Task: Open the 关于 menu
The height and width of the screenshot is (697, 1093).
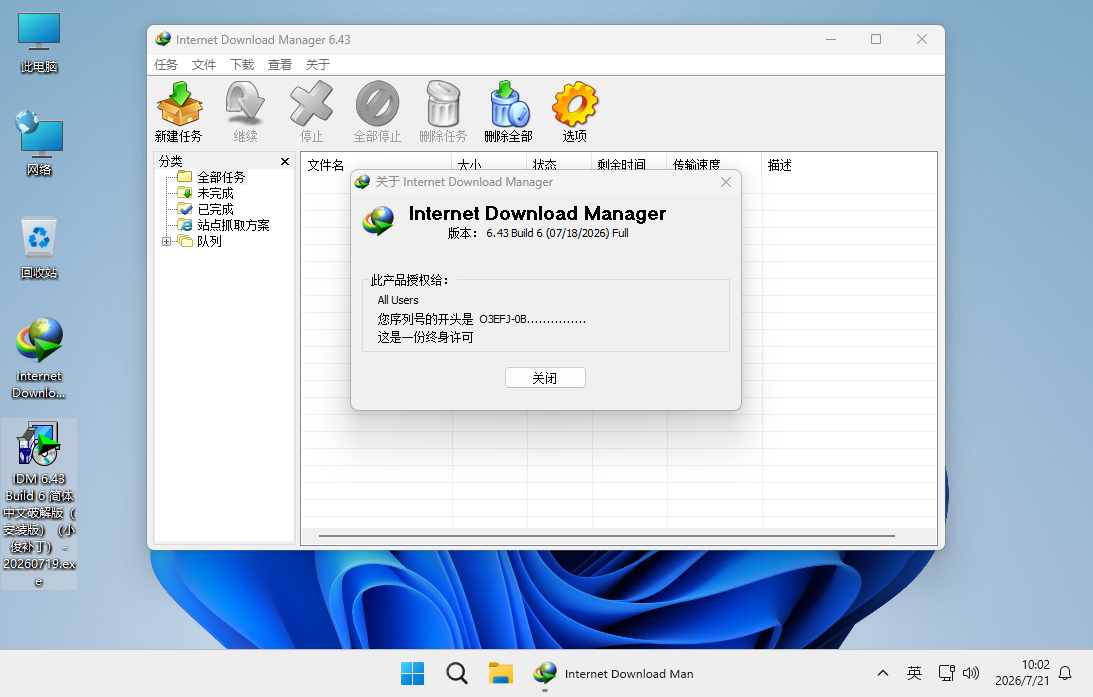Action: [x=317, y=65]
